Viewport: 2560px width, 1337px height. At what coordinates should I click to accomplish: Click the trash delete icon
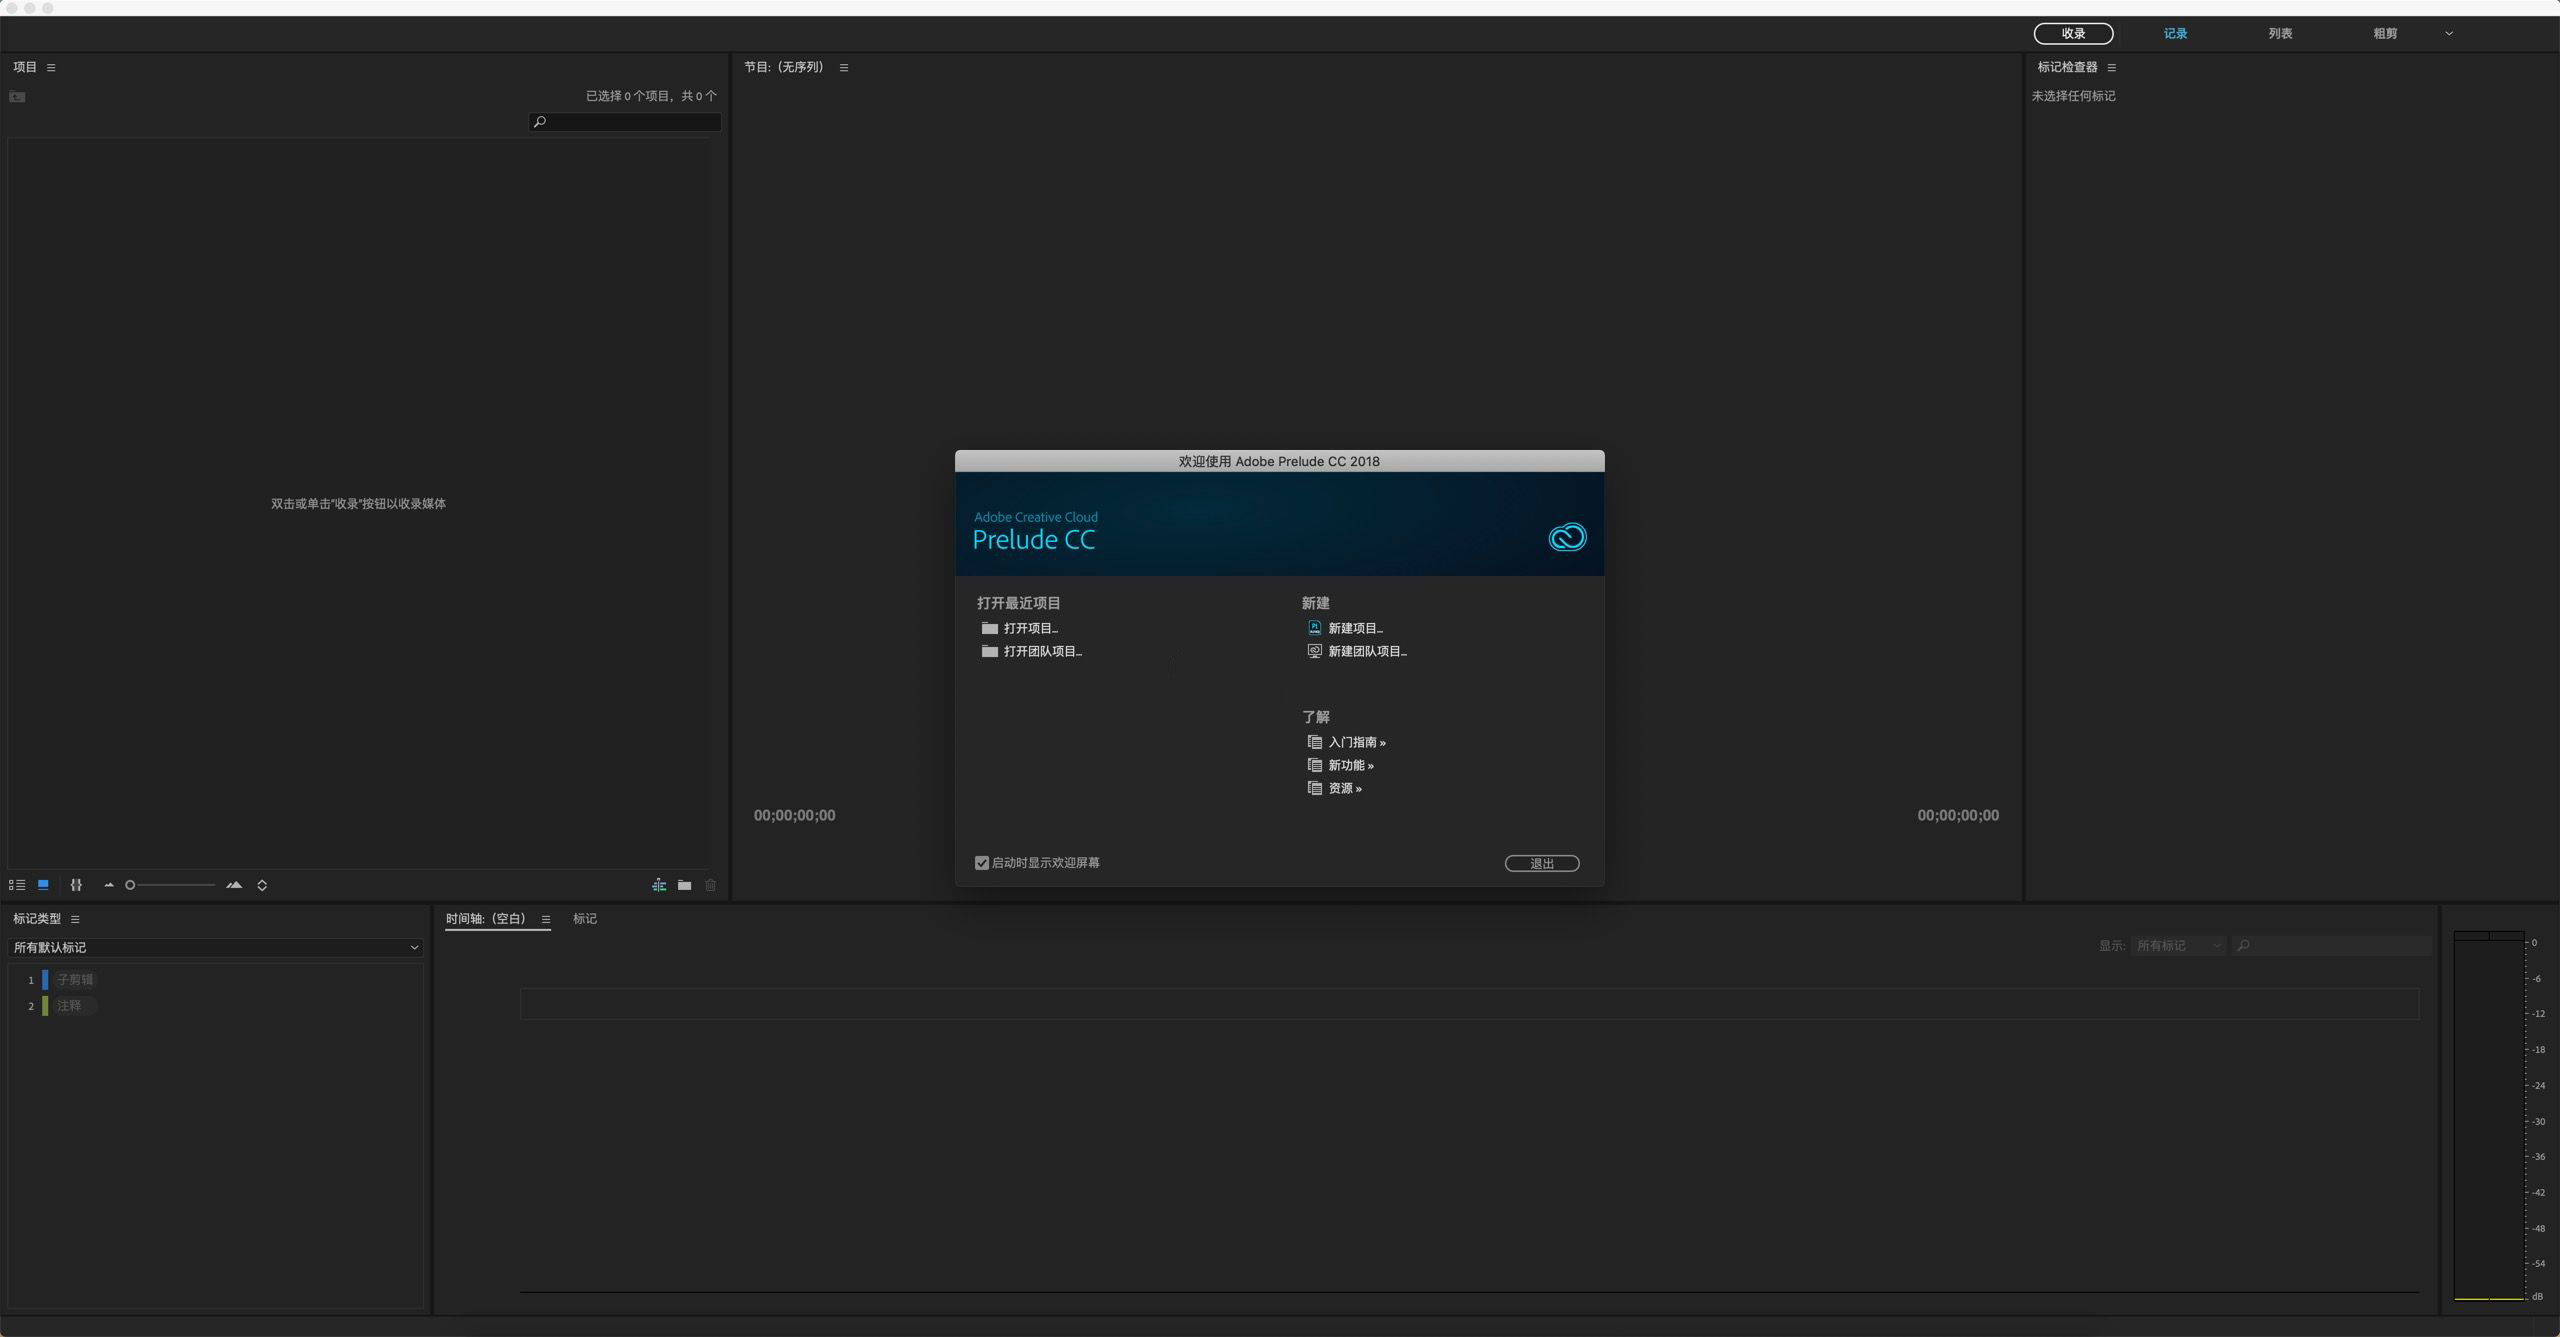(x=711, y=885)
